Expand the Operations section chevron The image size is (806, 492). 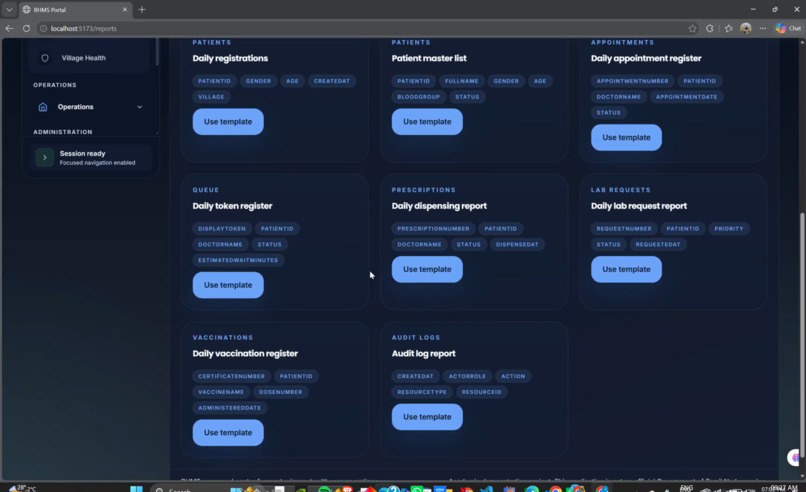[x=139, y=107]
